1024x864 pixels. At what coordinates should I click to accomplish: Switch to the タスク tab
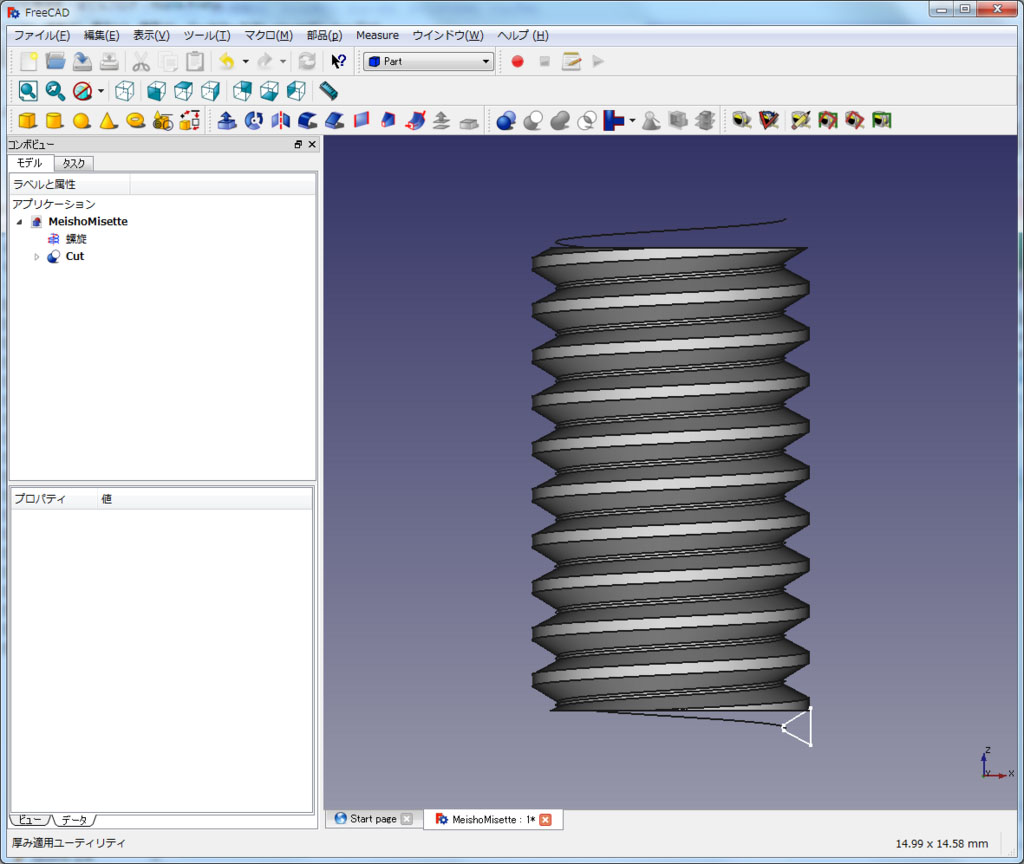[x=74, y=163]
